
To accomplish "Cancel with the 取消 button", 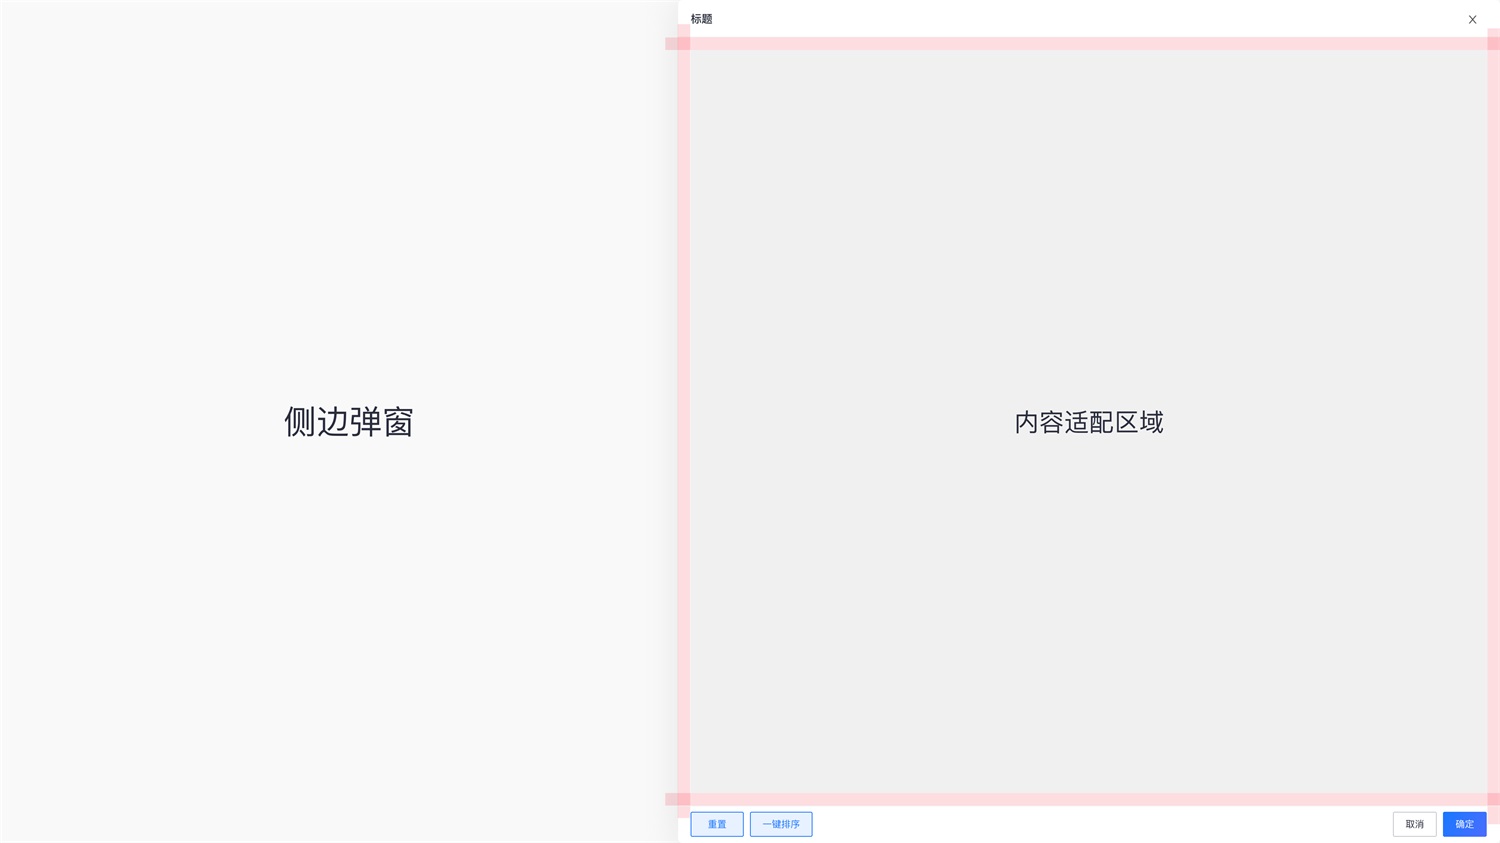I will coord(1414,824).
